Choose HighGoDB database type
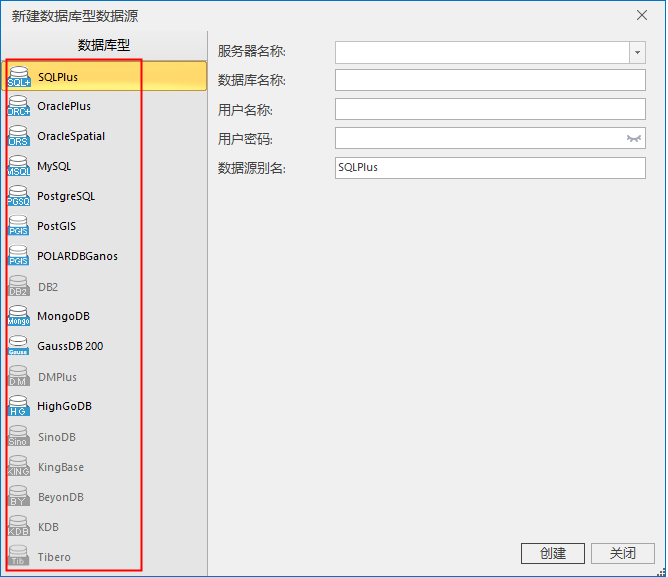The width and height of the screenshot is (668, 577). point(64,406)
